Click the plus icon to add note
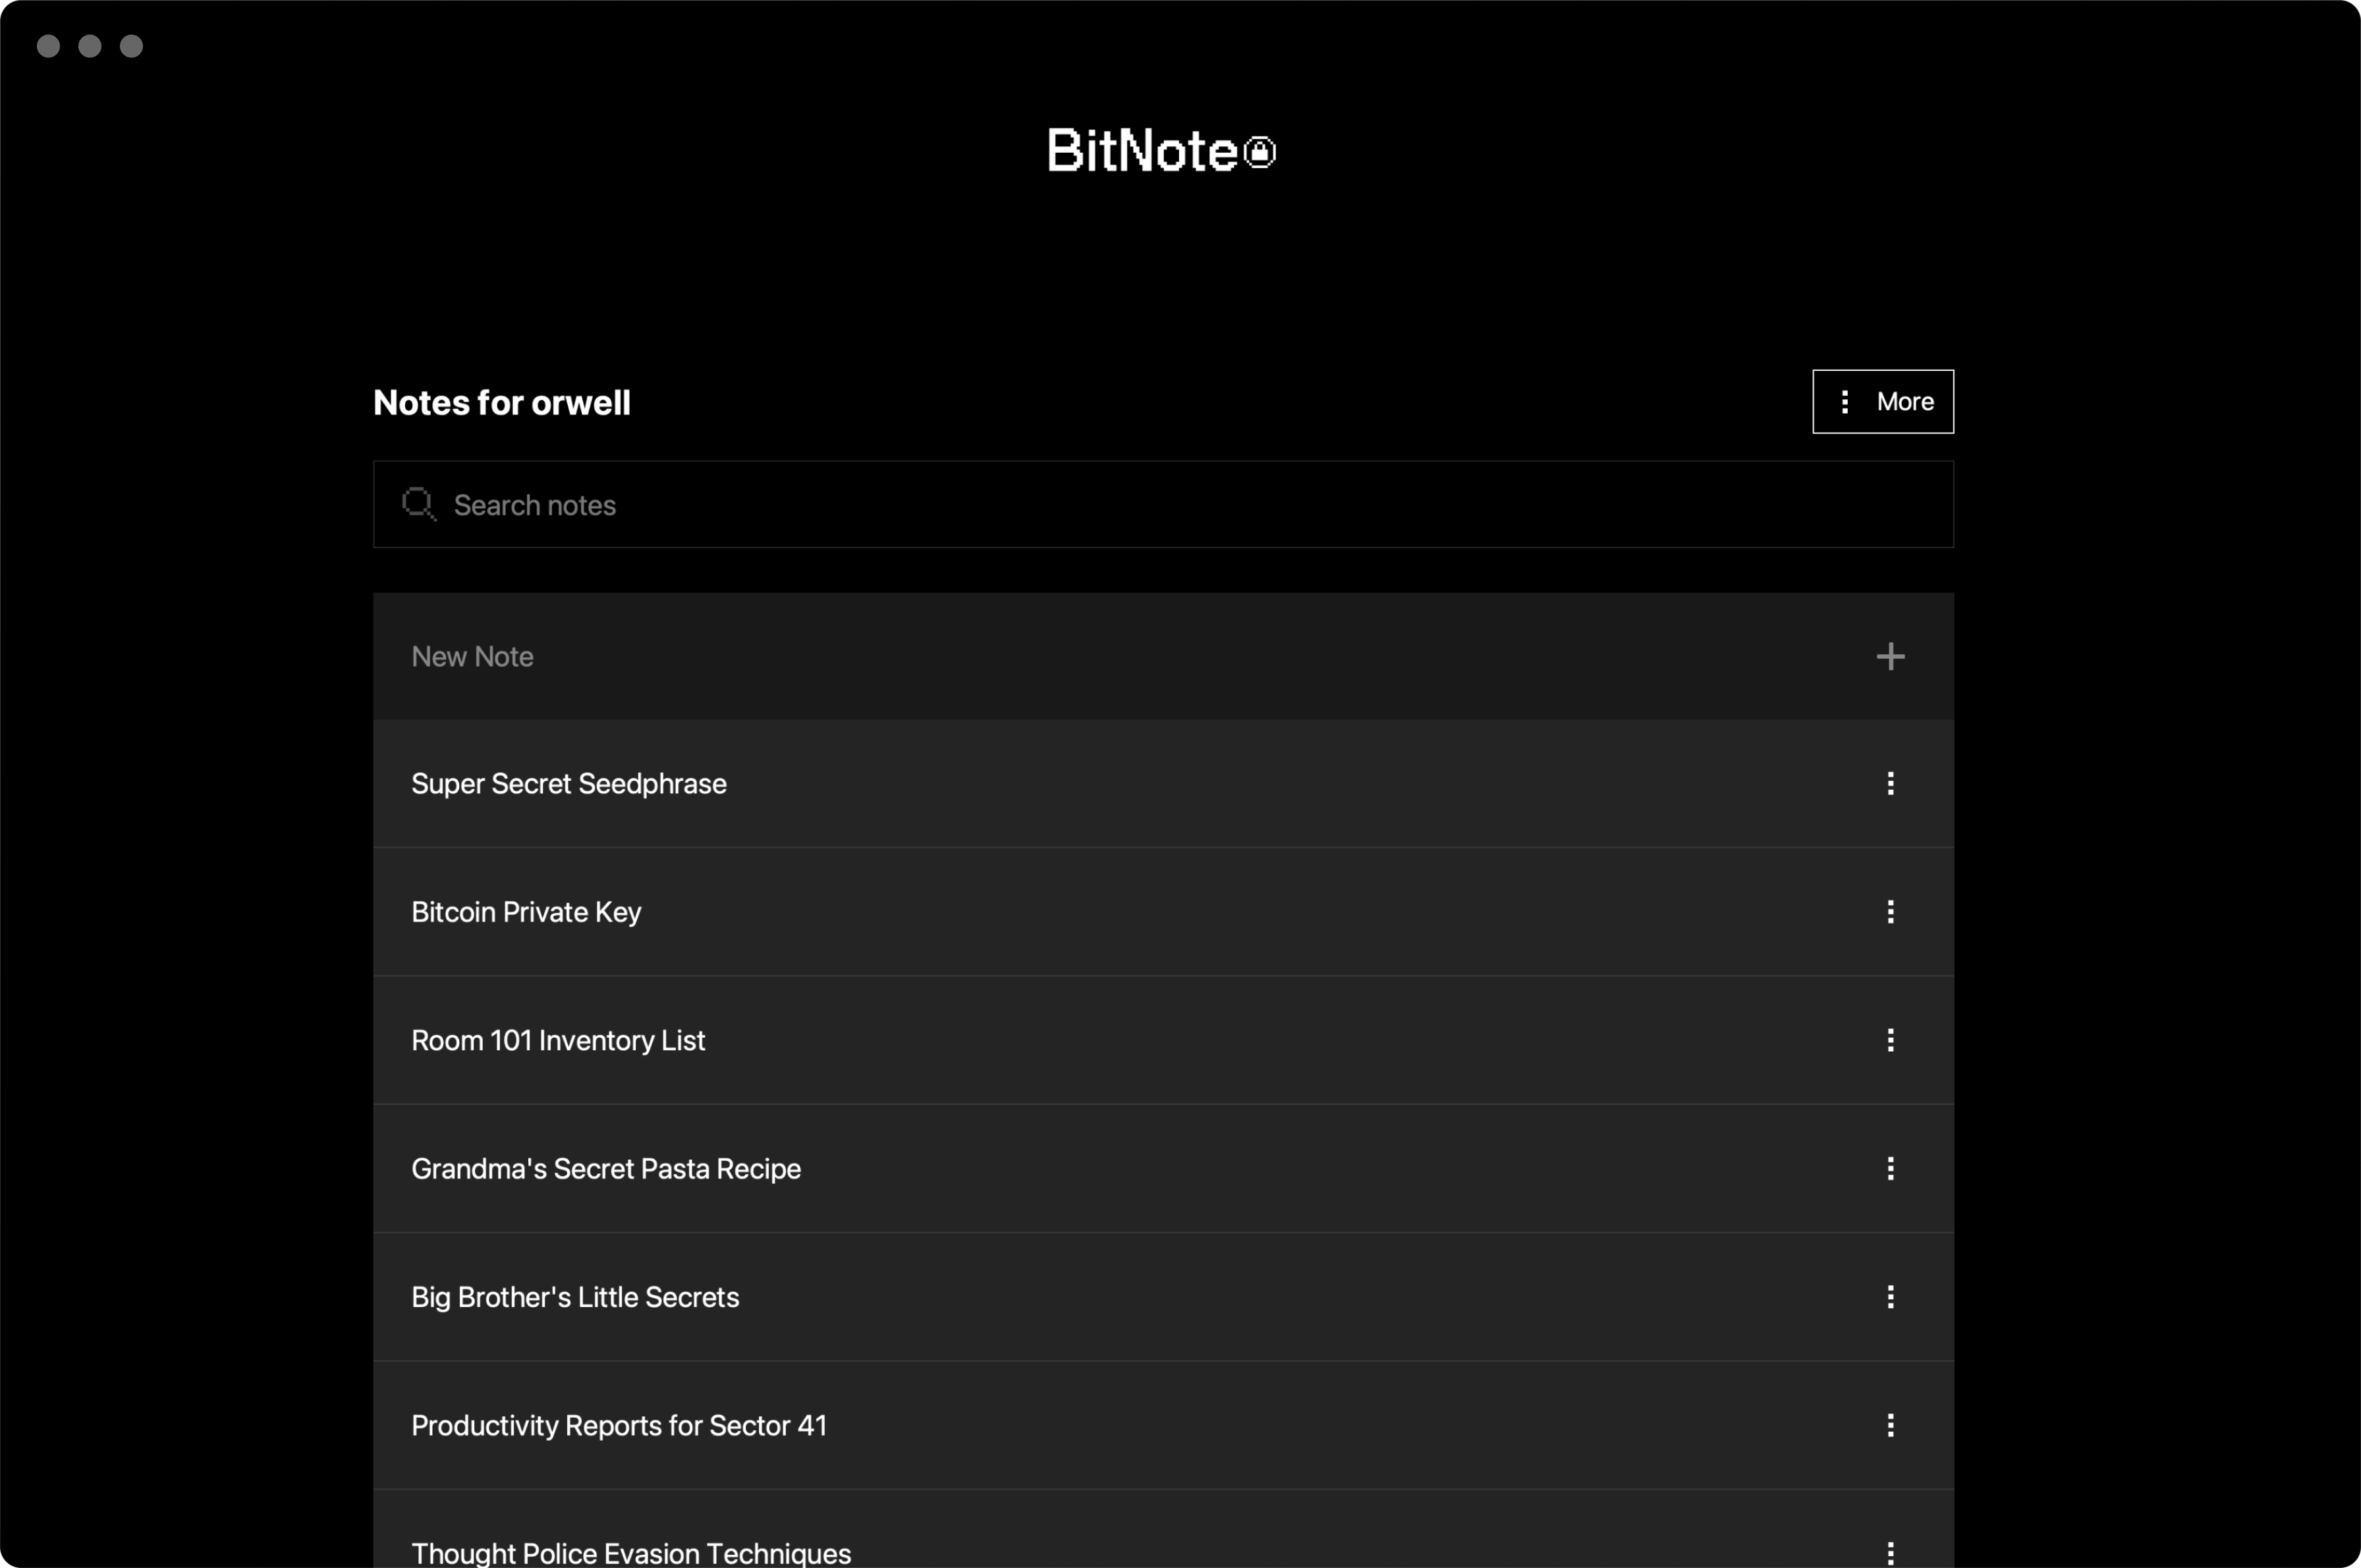Image resolution: width=2361 pixels, height=1568 pixels. pyautogui.click(x=1889, y=657)
